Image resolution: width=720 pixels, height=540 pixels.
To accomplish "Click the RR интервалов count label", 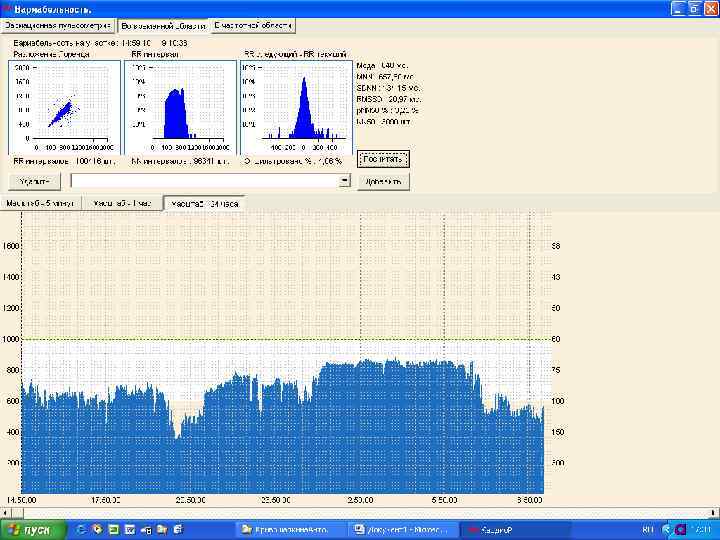I will (x=64, y=162).
